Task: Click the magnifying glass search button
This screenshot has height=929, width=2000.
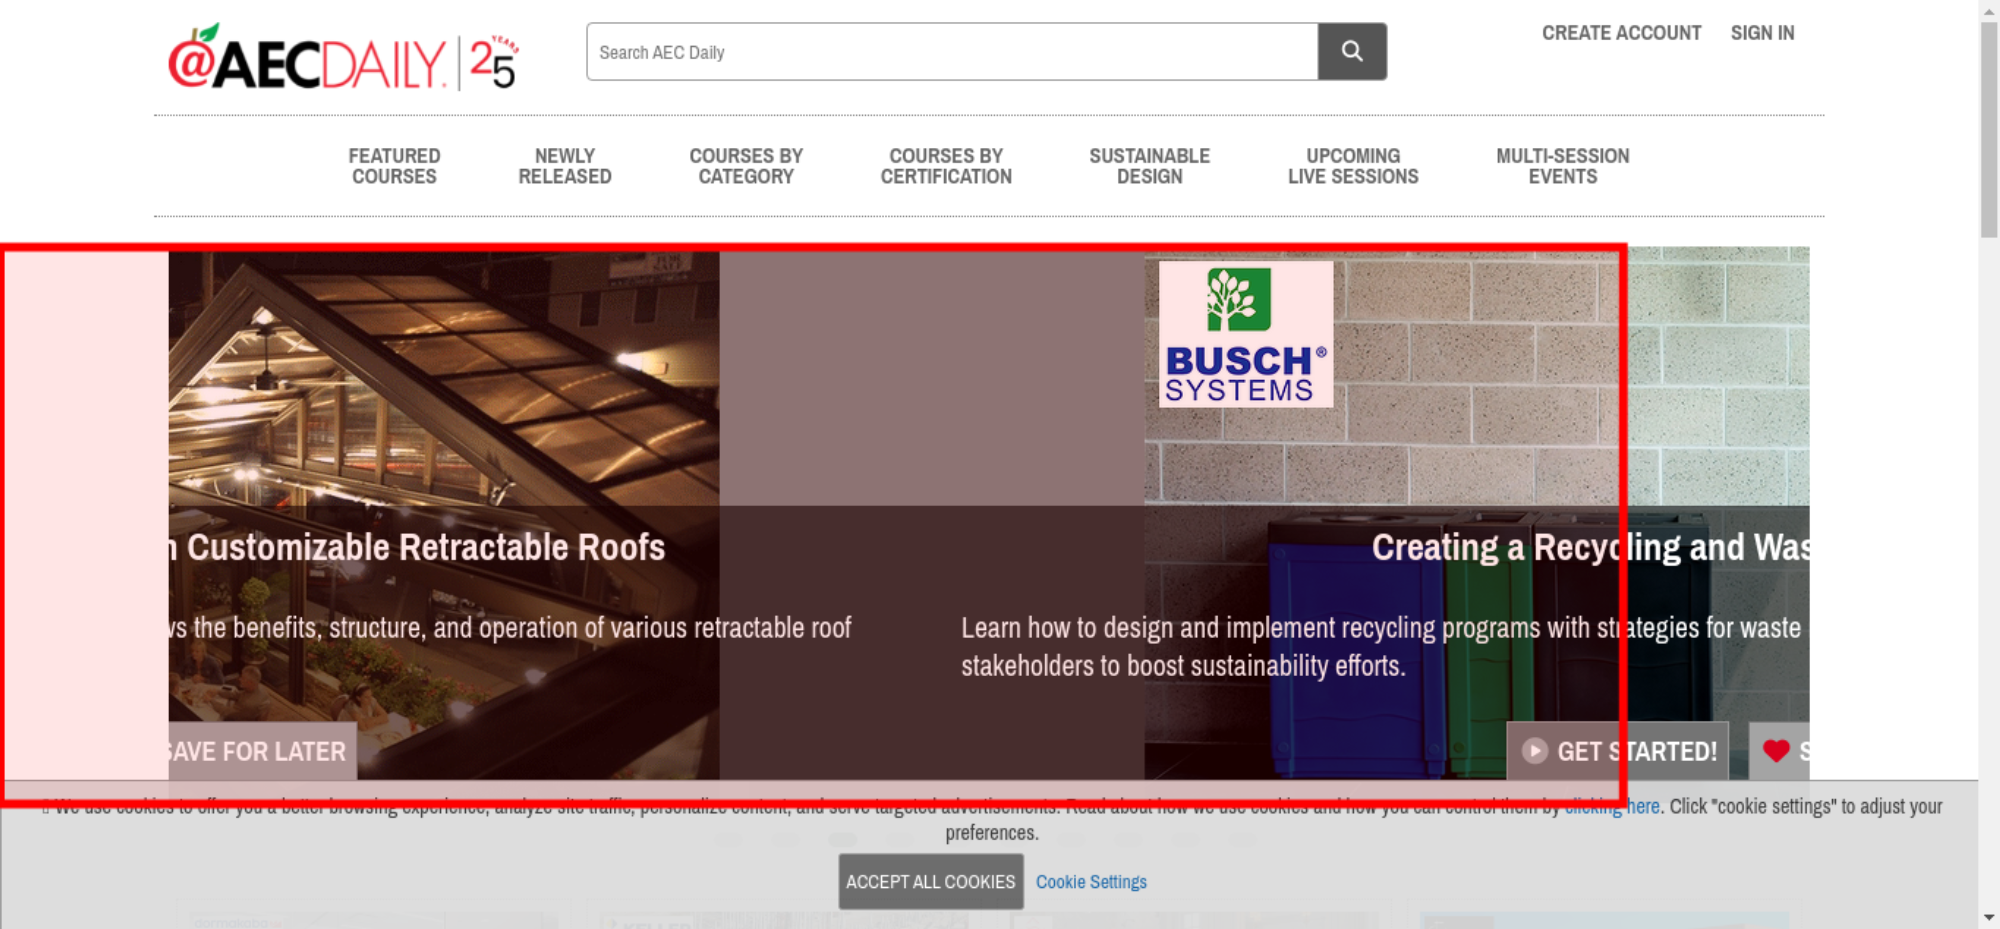Action: tap(1351, 51)
